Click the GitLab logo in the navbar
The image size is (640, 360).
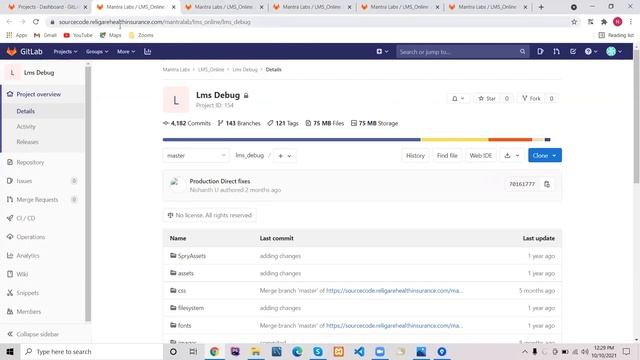pyautogui.click(x=24, y=51)
